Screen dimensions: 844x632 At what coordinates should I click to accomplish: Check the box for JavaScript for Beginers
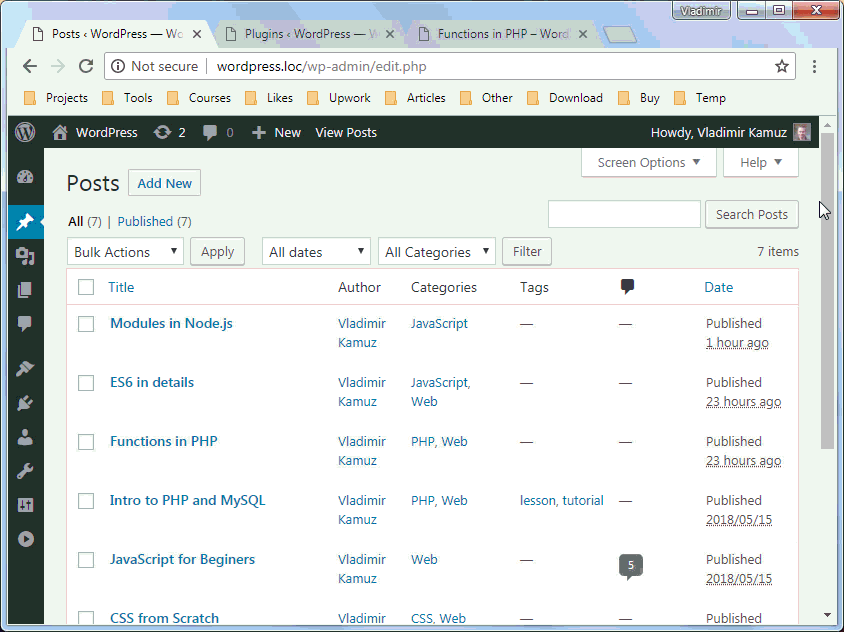86,560
